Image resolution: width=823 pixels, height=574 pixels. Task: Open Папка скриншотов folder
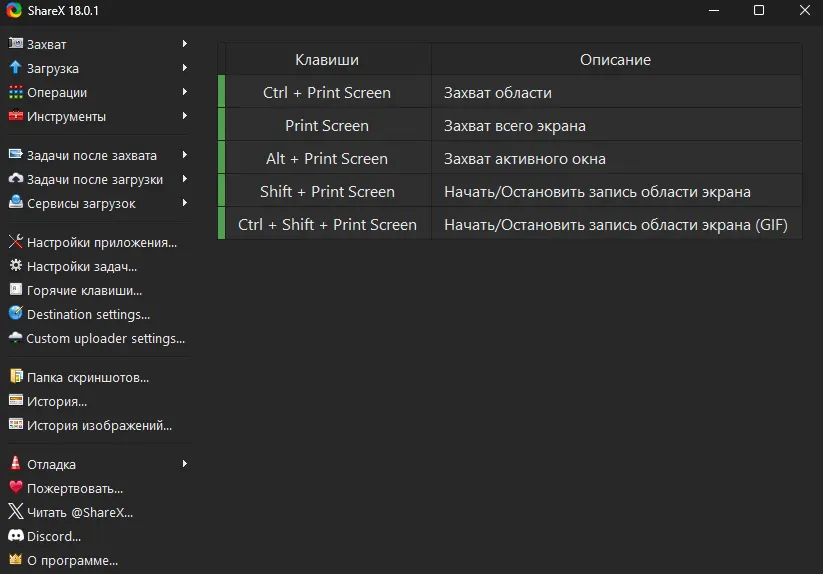(x=87, y=377)
